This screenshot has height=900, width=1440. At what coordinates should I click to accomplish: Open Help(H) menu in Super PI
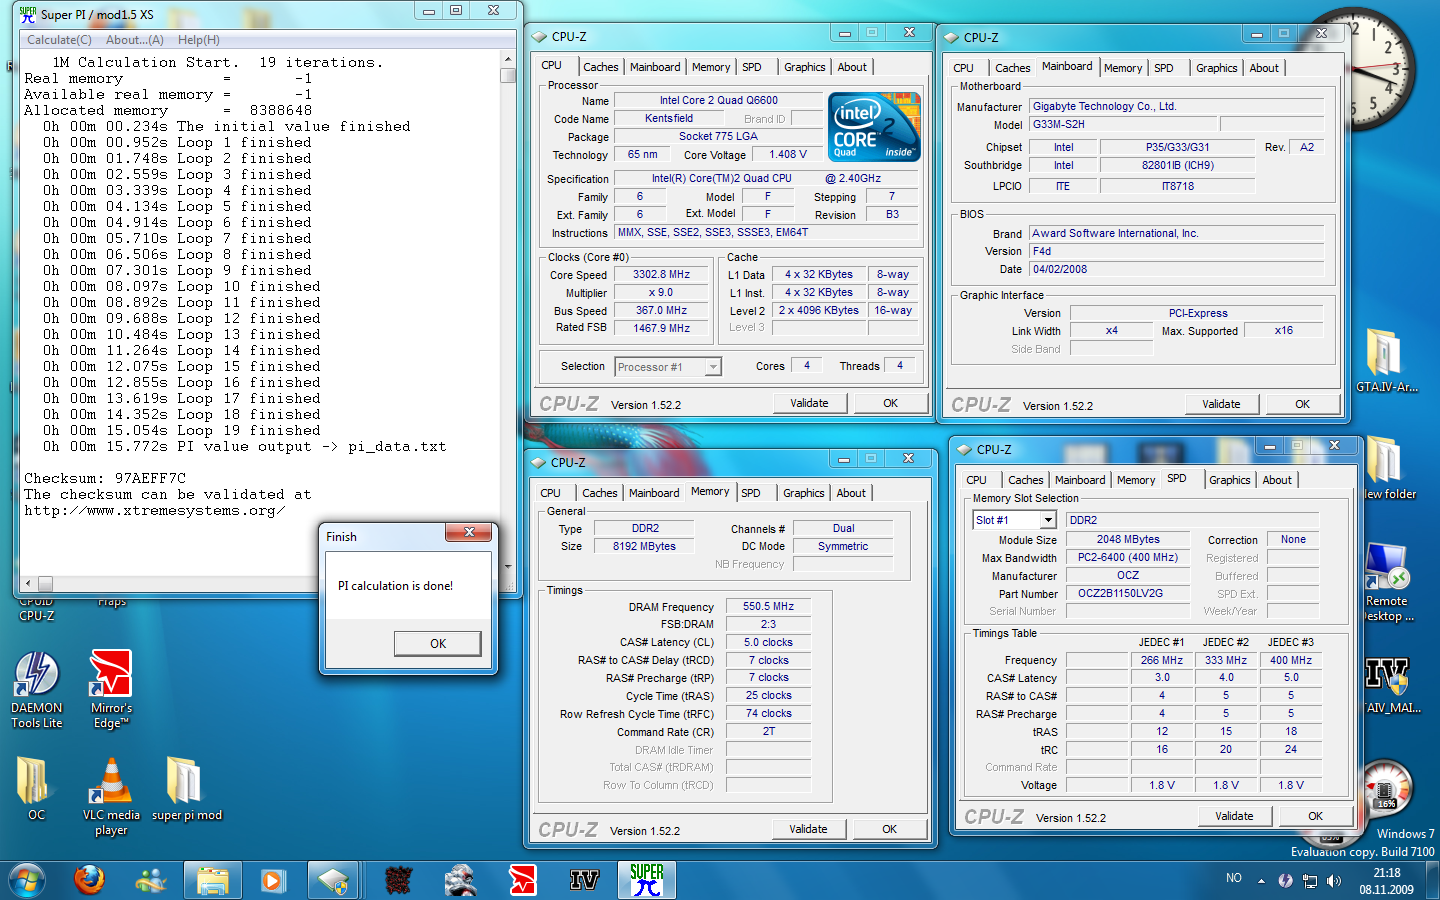198,40
